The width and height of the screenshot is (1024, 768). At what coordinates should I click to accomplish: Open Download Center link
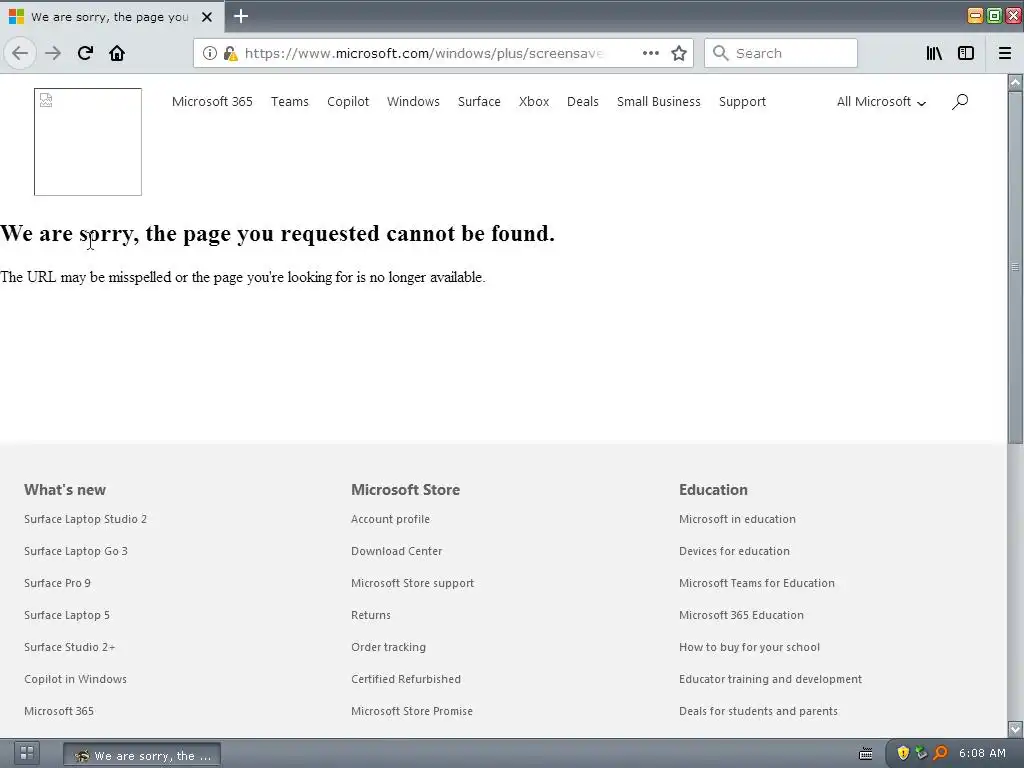(396, 551)
